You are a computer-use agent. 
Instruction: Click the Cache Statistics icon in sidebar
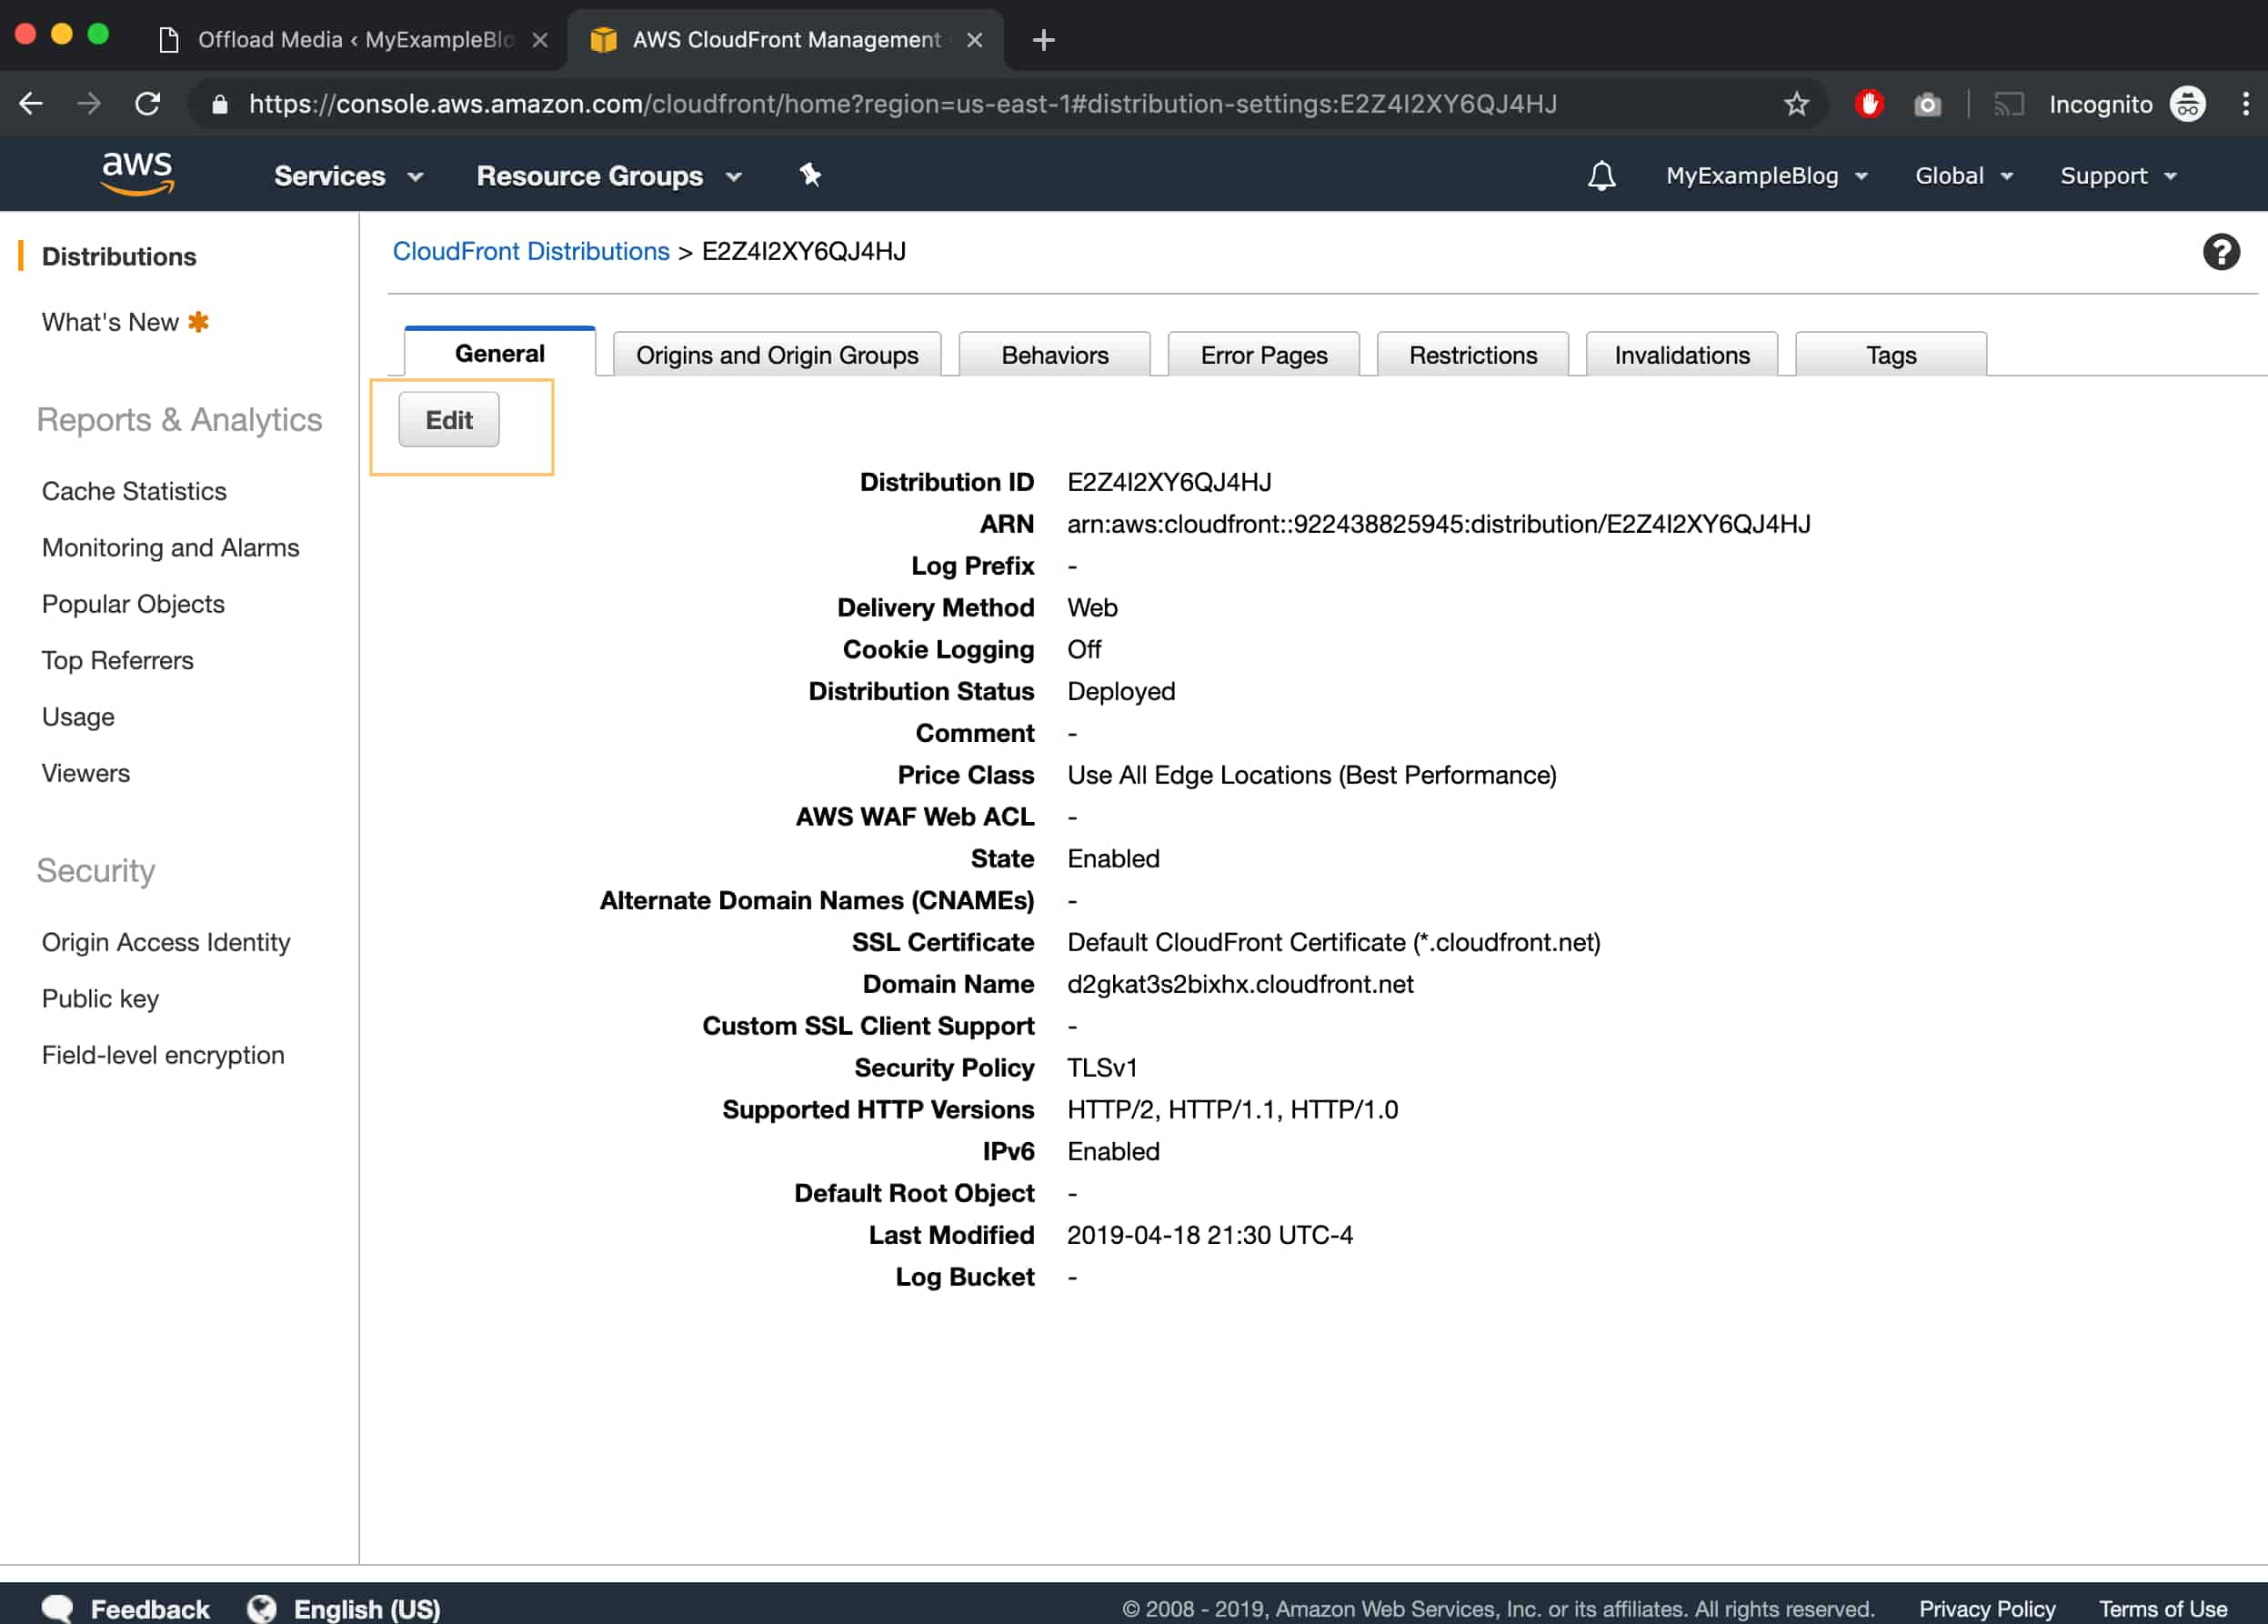(134, 490)
